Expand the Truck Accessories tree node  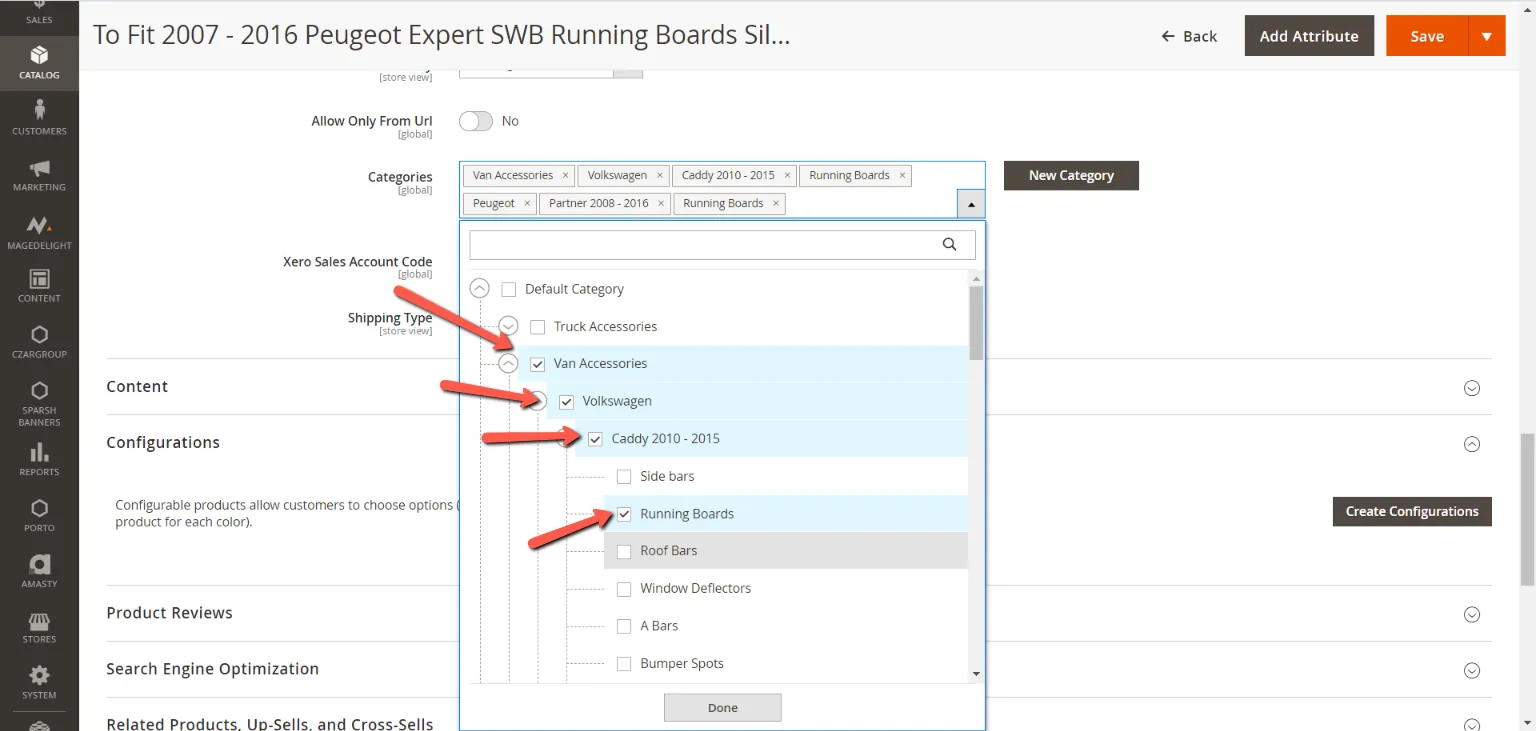pos(509,326)
